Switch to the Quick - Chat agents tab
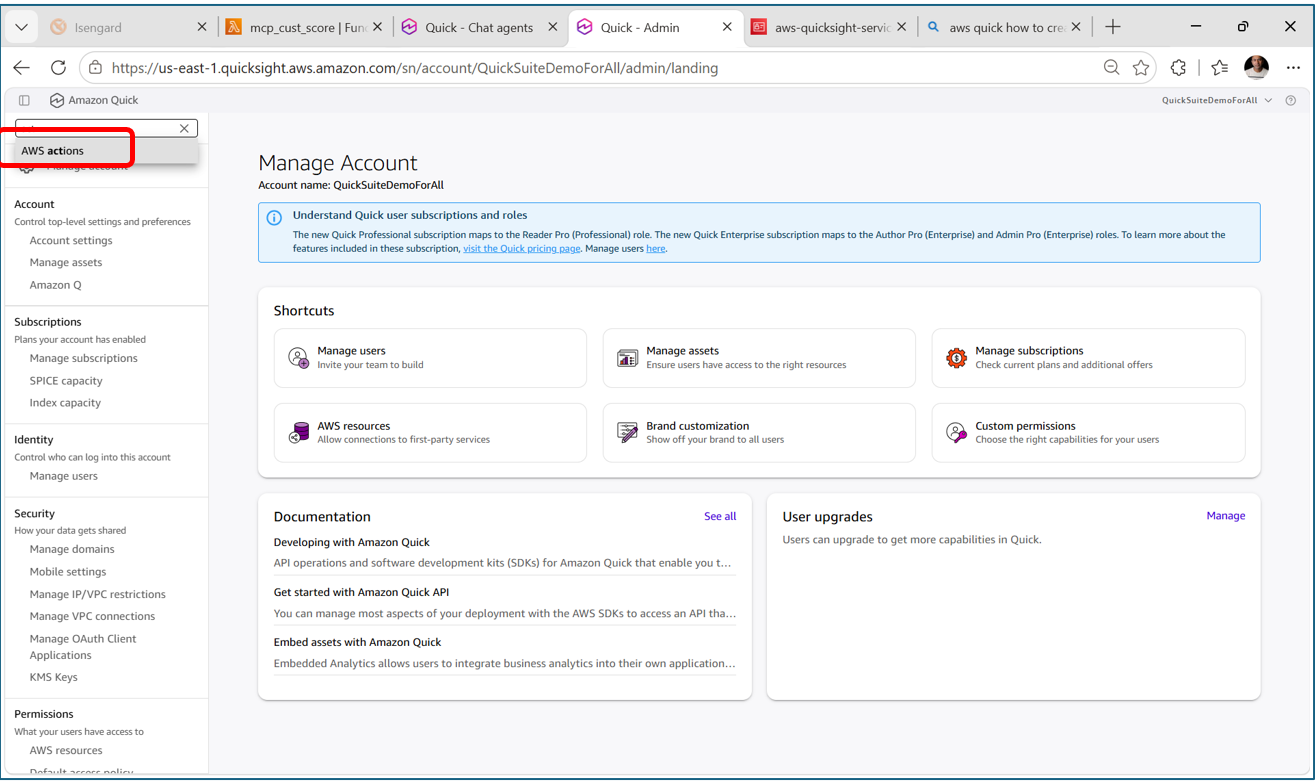The image size is (1315, 781). 480,27
